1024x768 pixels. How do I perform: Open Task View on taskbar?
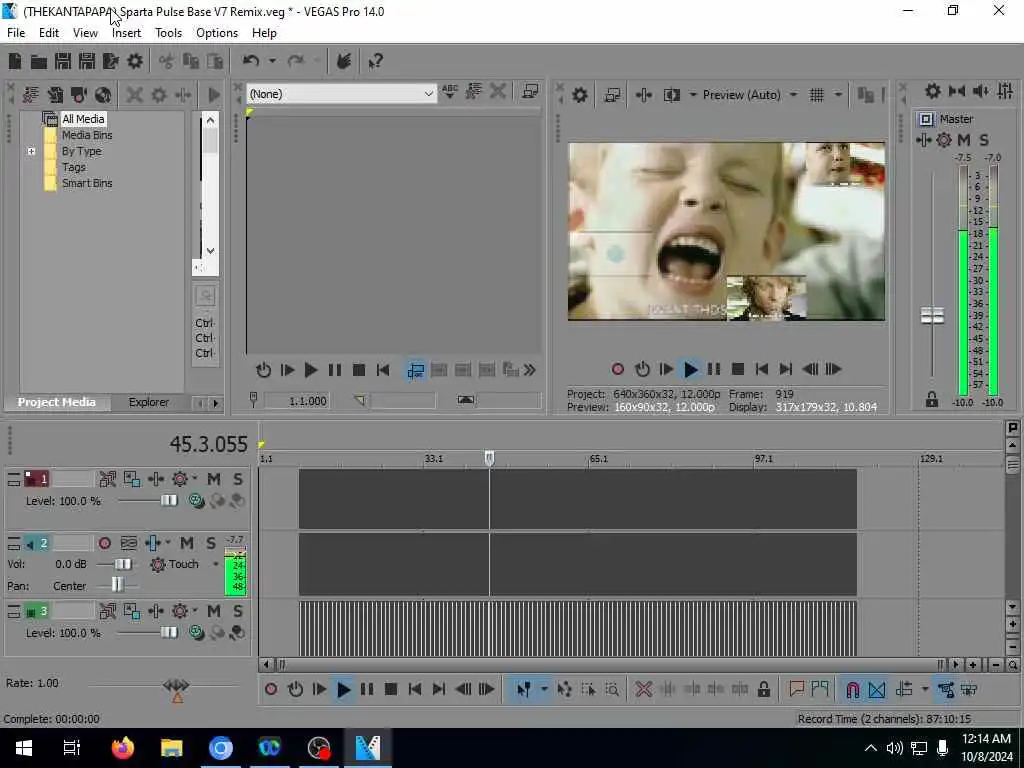[x=72, y=748]
